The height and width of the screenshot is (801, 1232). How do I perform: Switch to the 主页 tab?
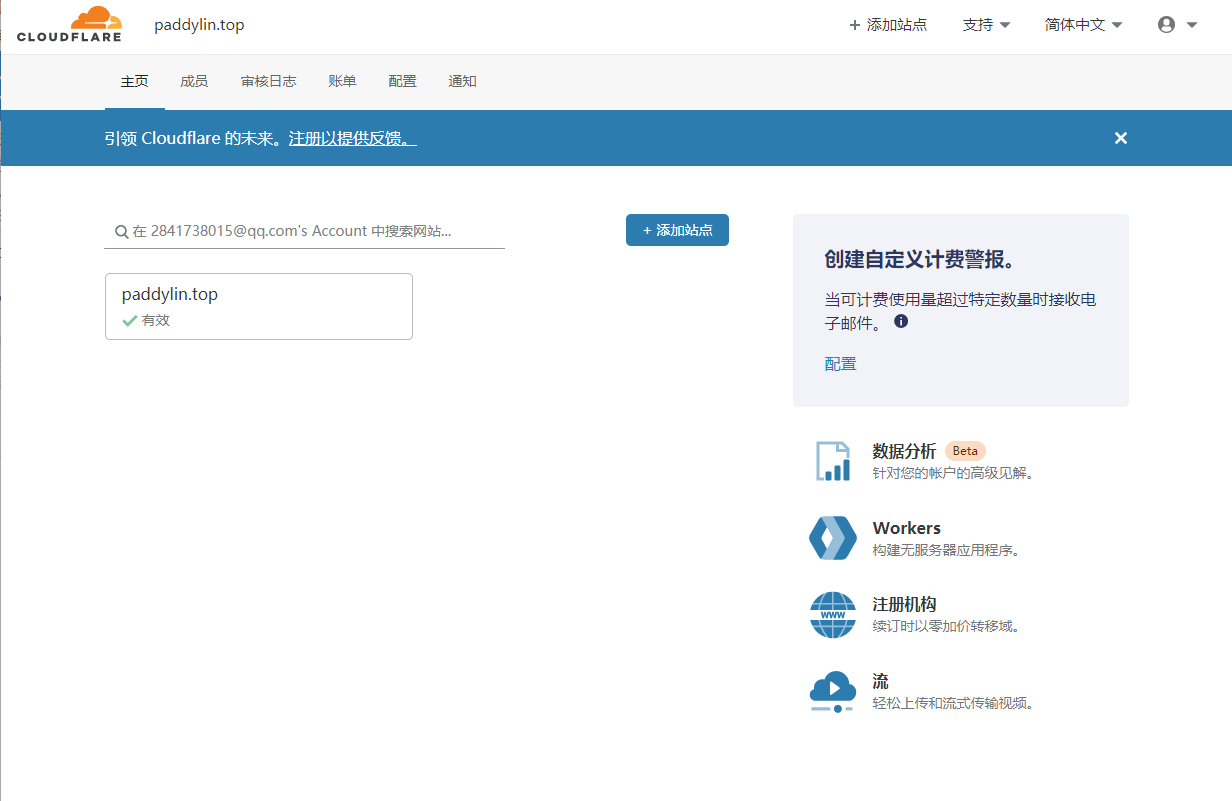135,81
